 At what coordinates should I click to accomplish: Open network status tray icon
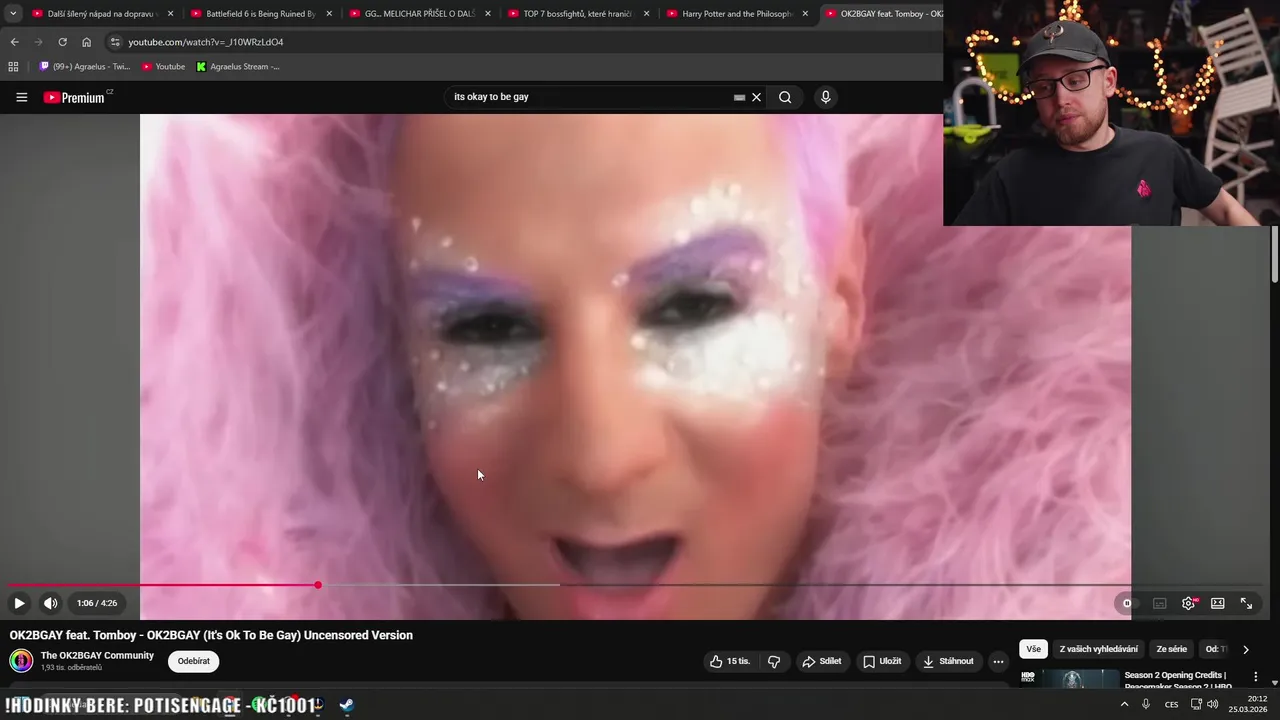[x=1196, y=704]
